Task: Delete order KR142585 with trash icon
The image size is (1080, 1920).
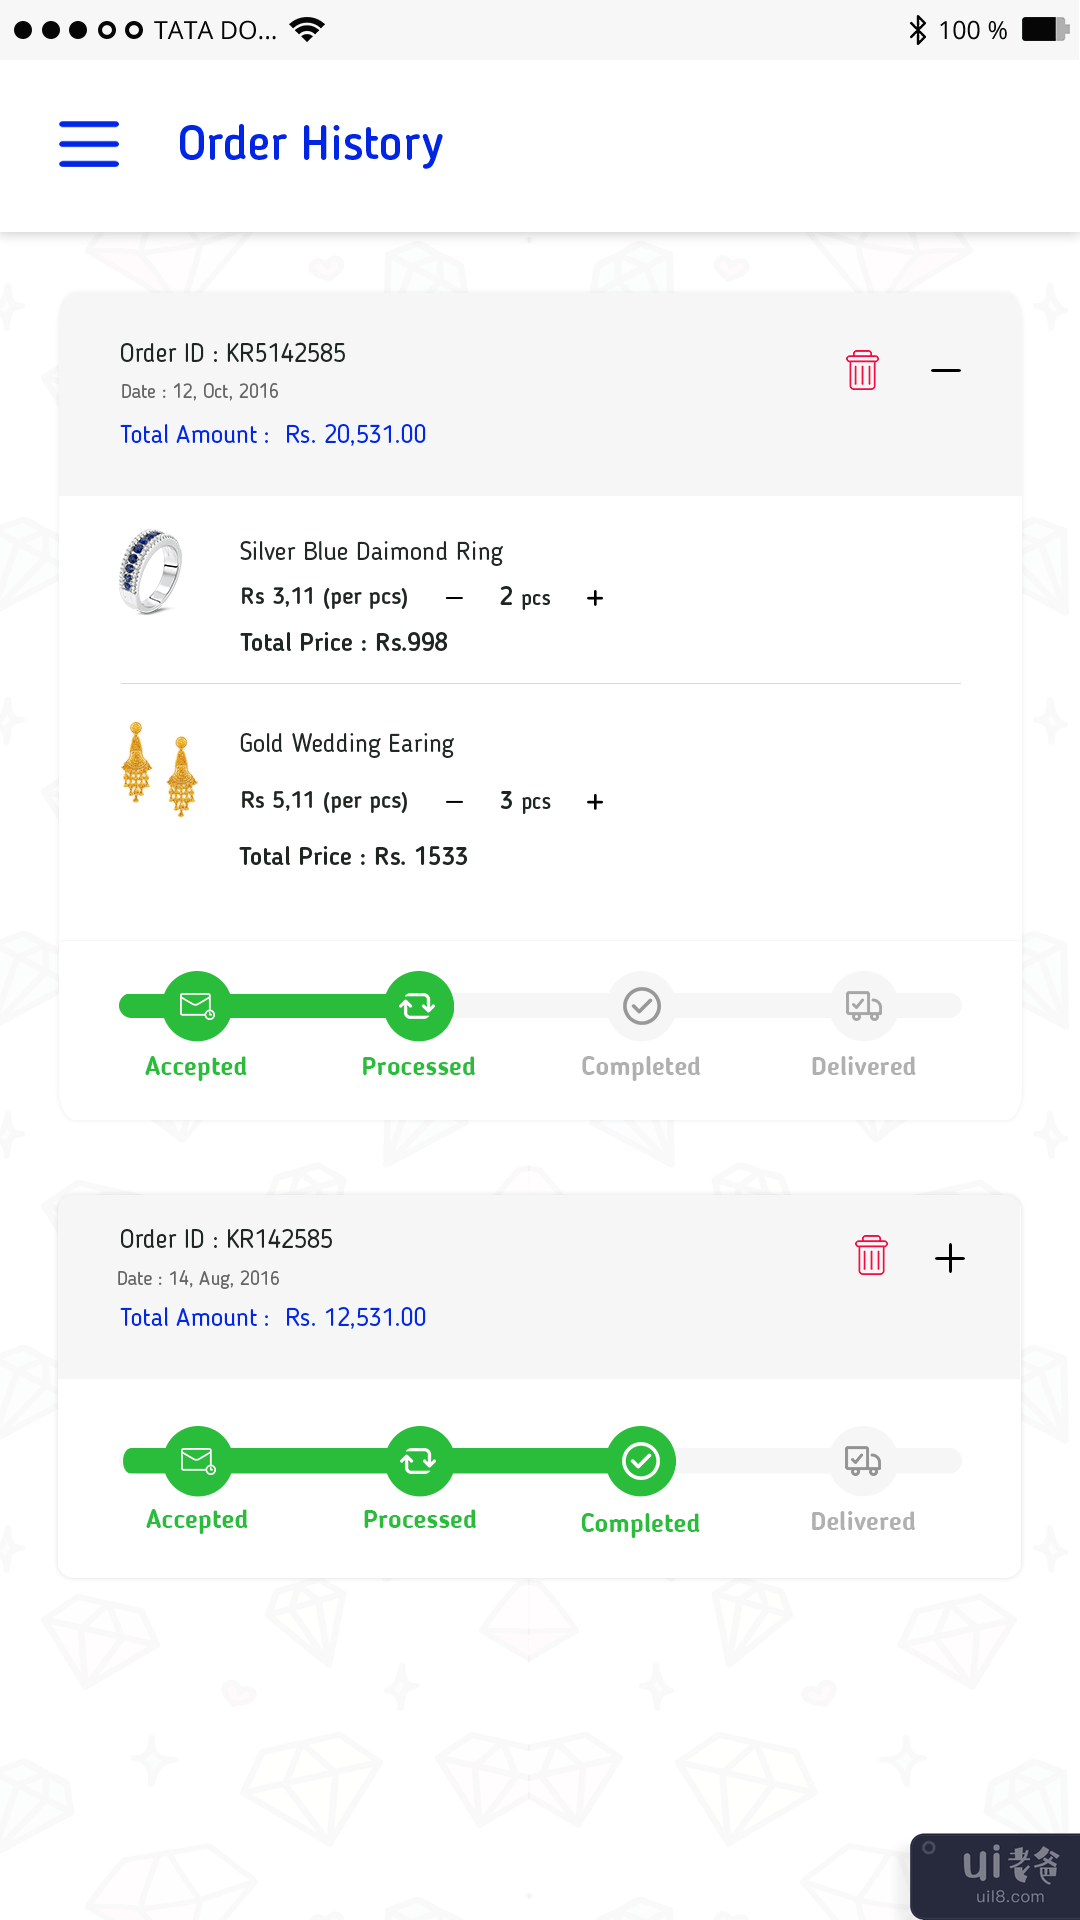Action: pos(871,1255)
